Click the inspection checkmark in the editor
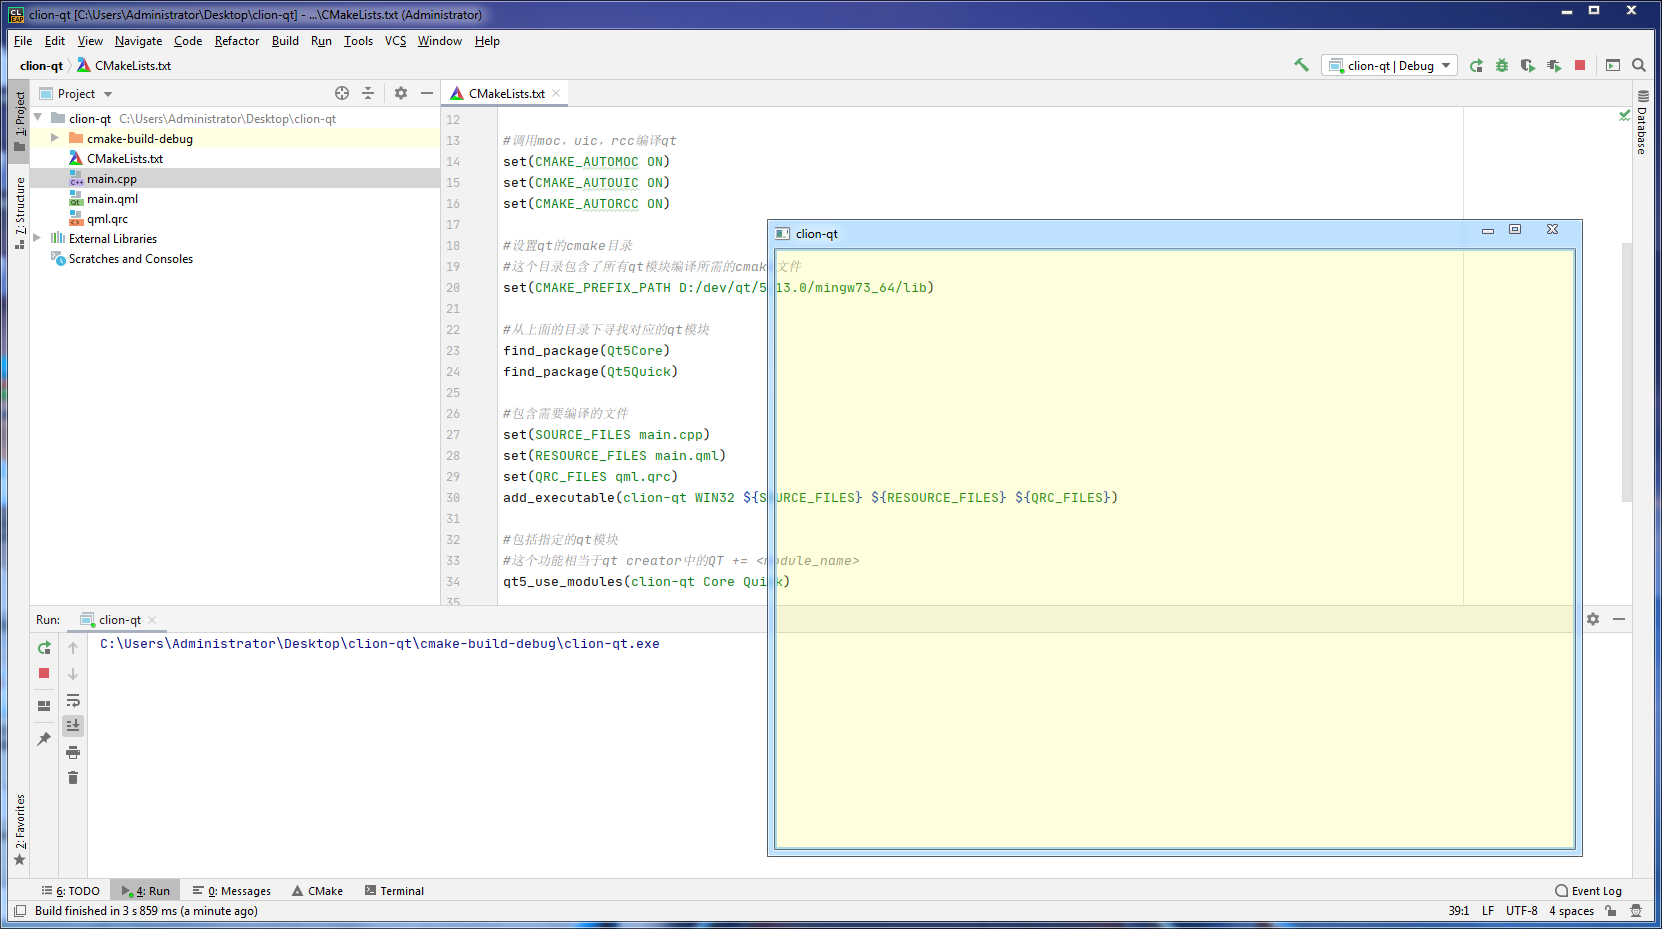 click(x=1625, y=116)
